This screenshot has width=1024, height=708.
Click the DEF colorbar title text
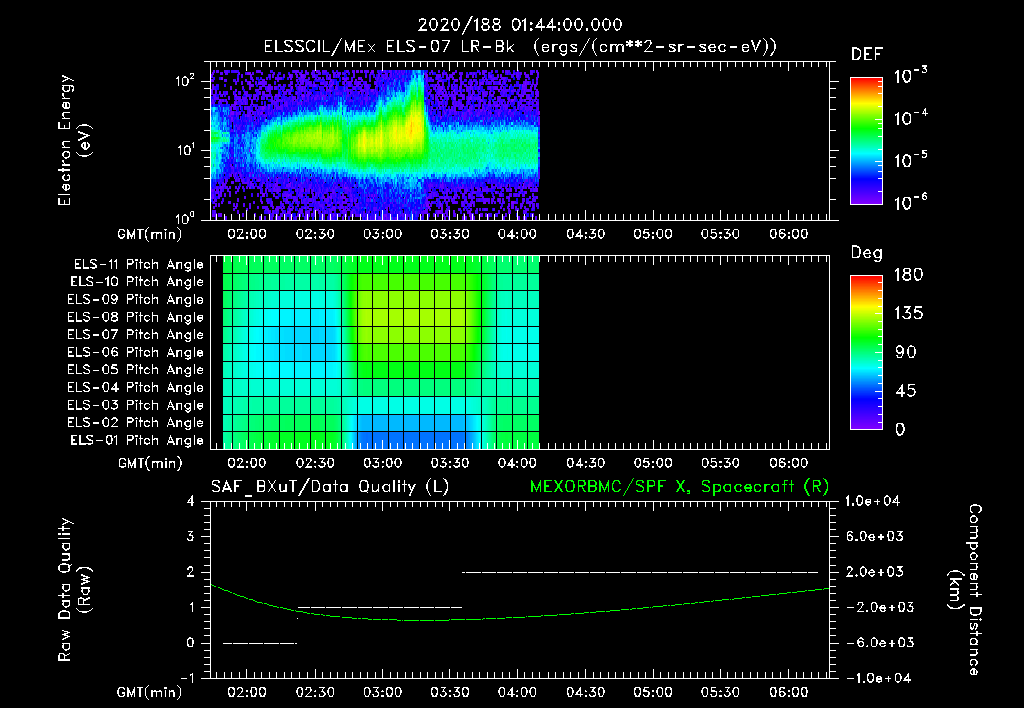867,55
